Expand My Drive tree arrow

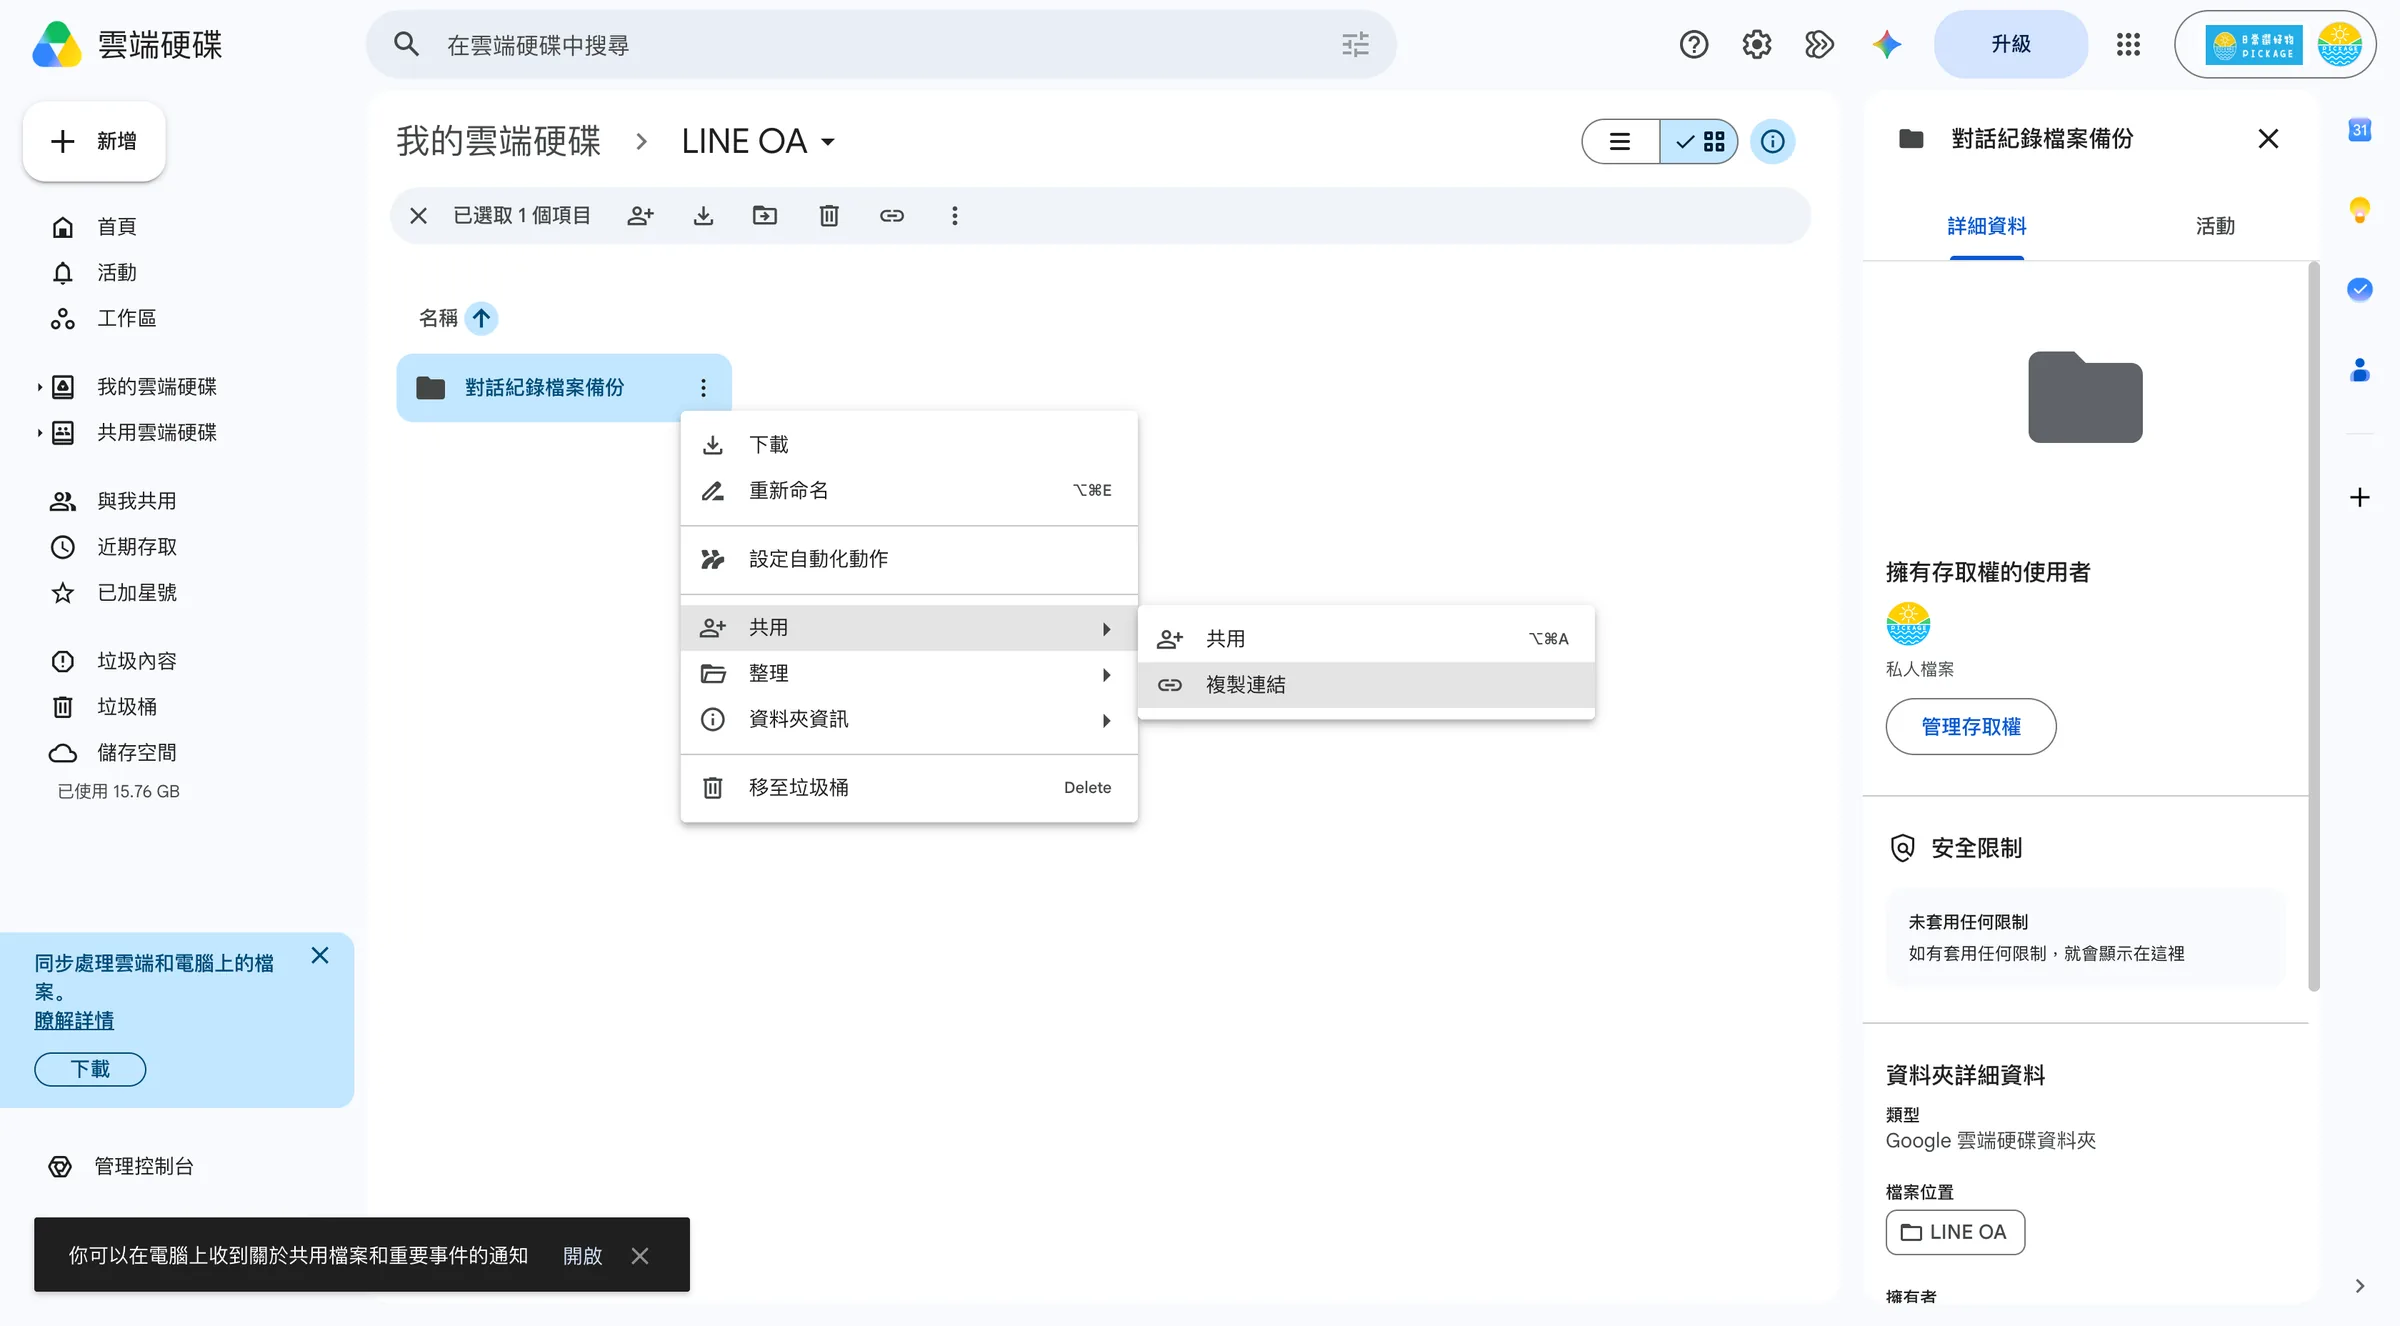tap(39, 387)
